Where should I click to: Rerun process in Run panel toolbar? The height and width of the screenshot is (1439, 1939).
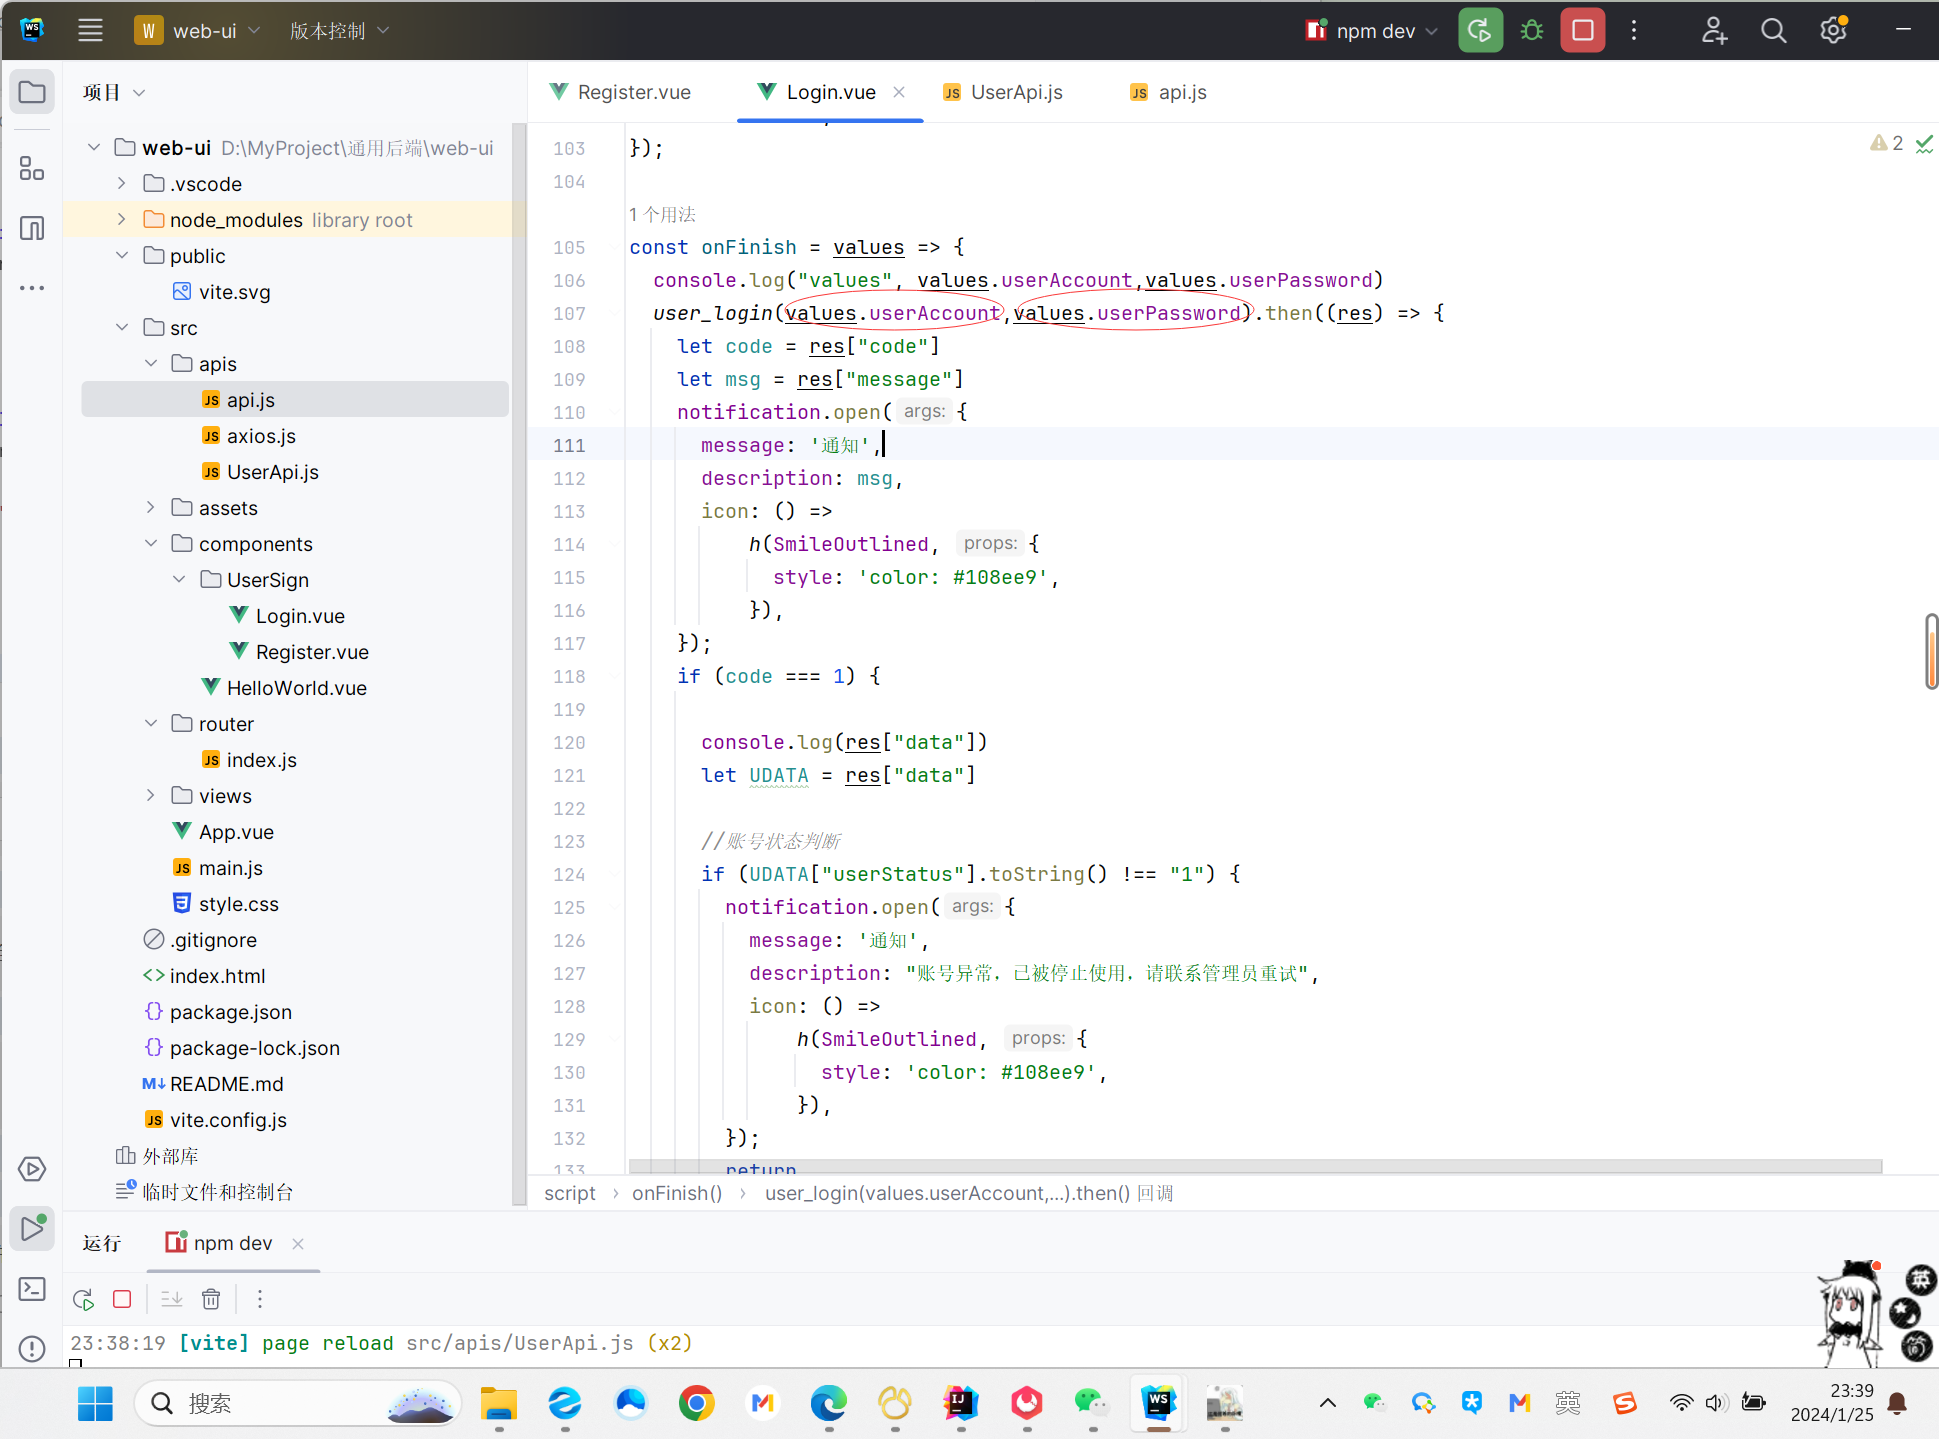[x=83, y=1299]
